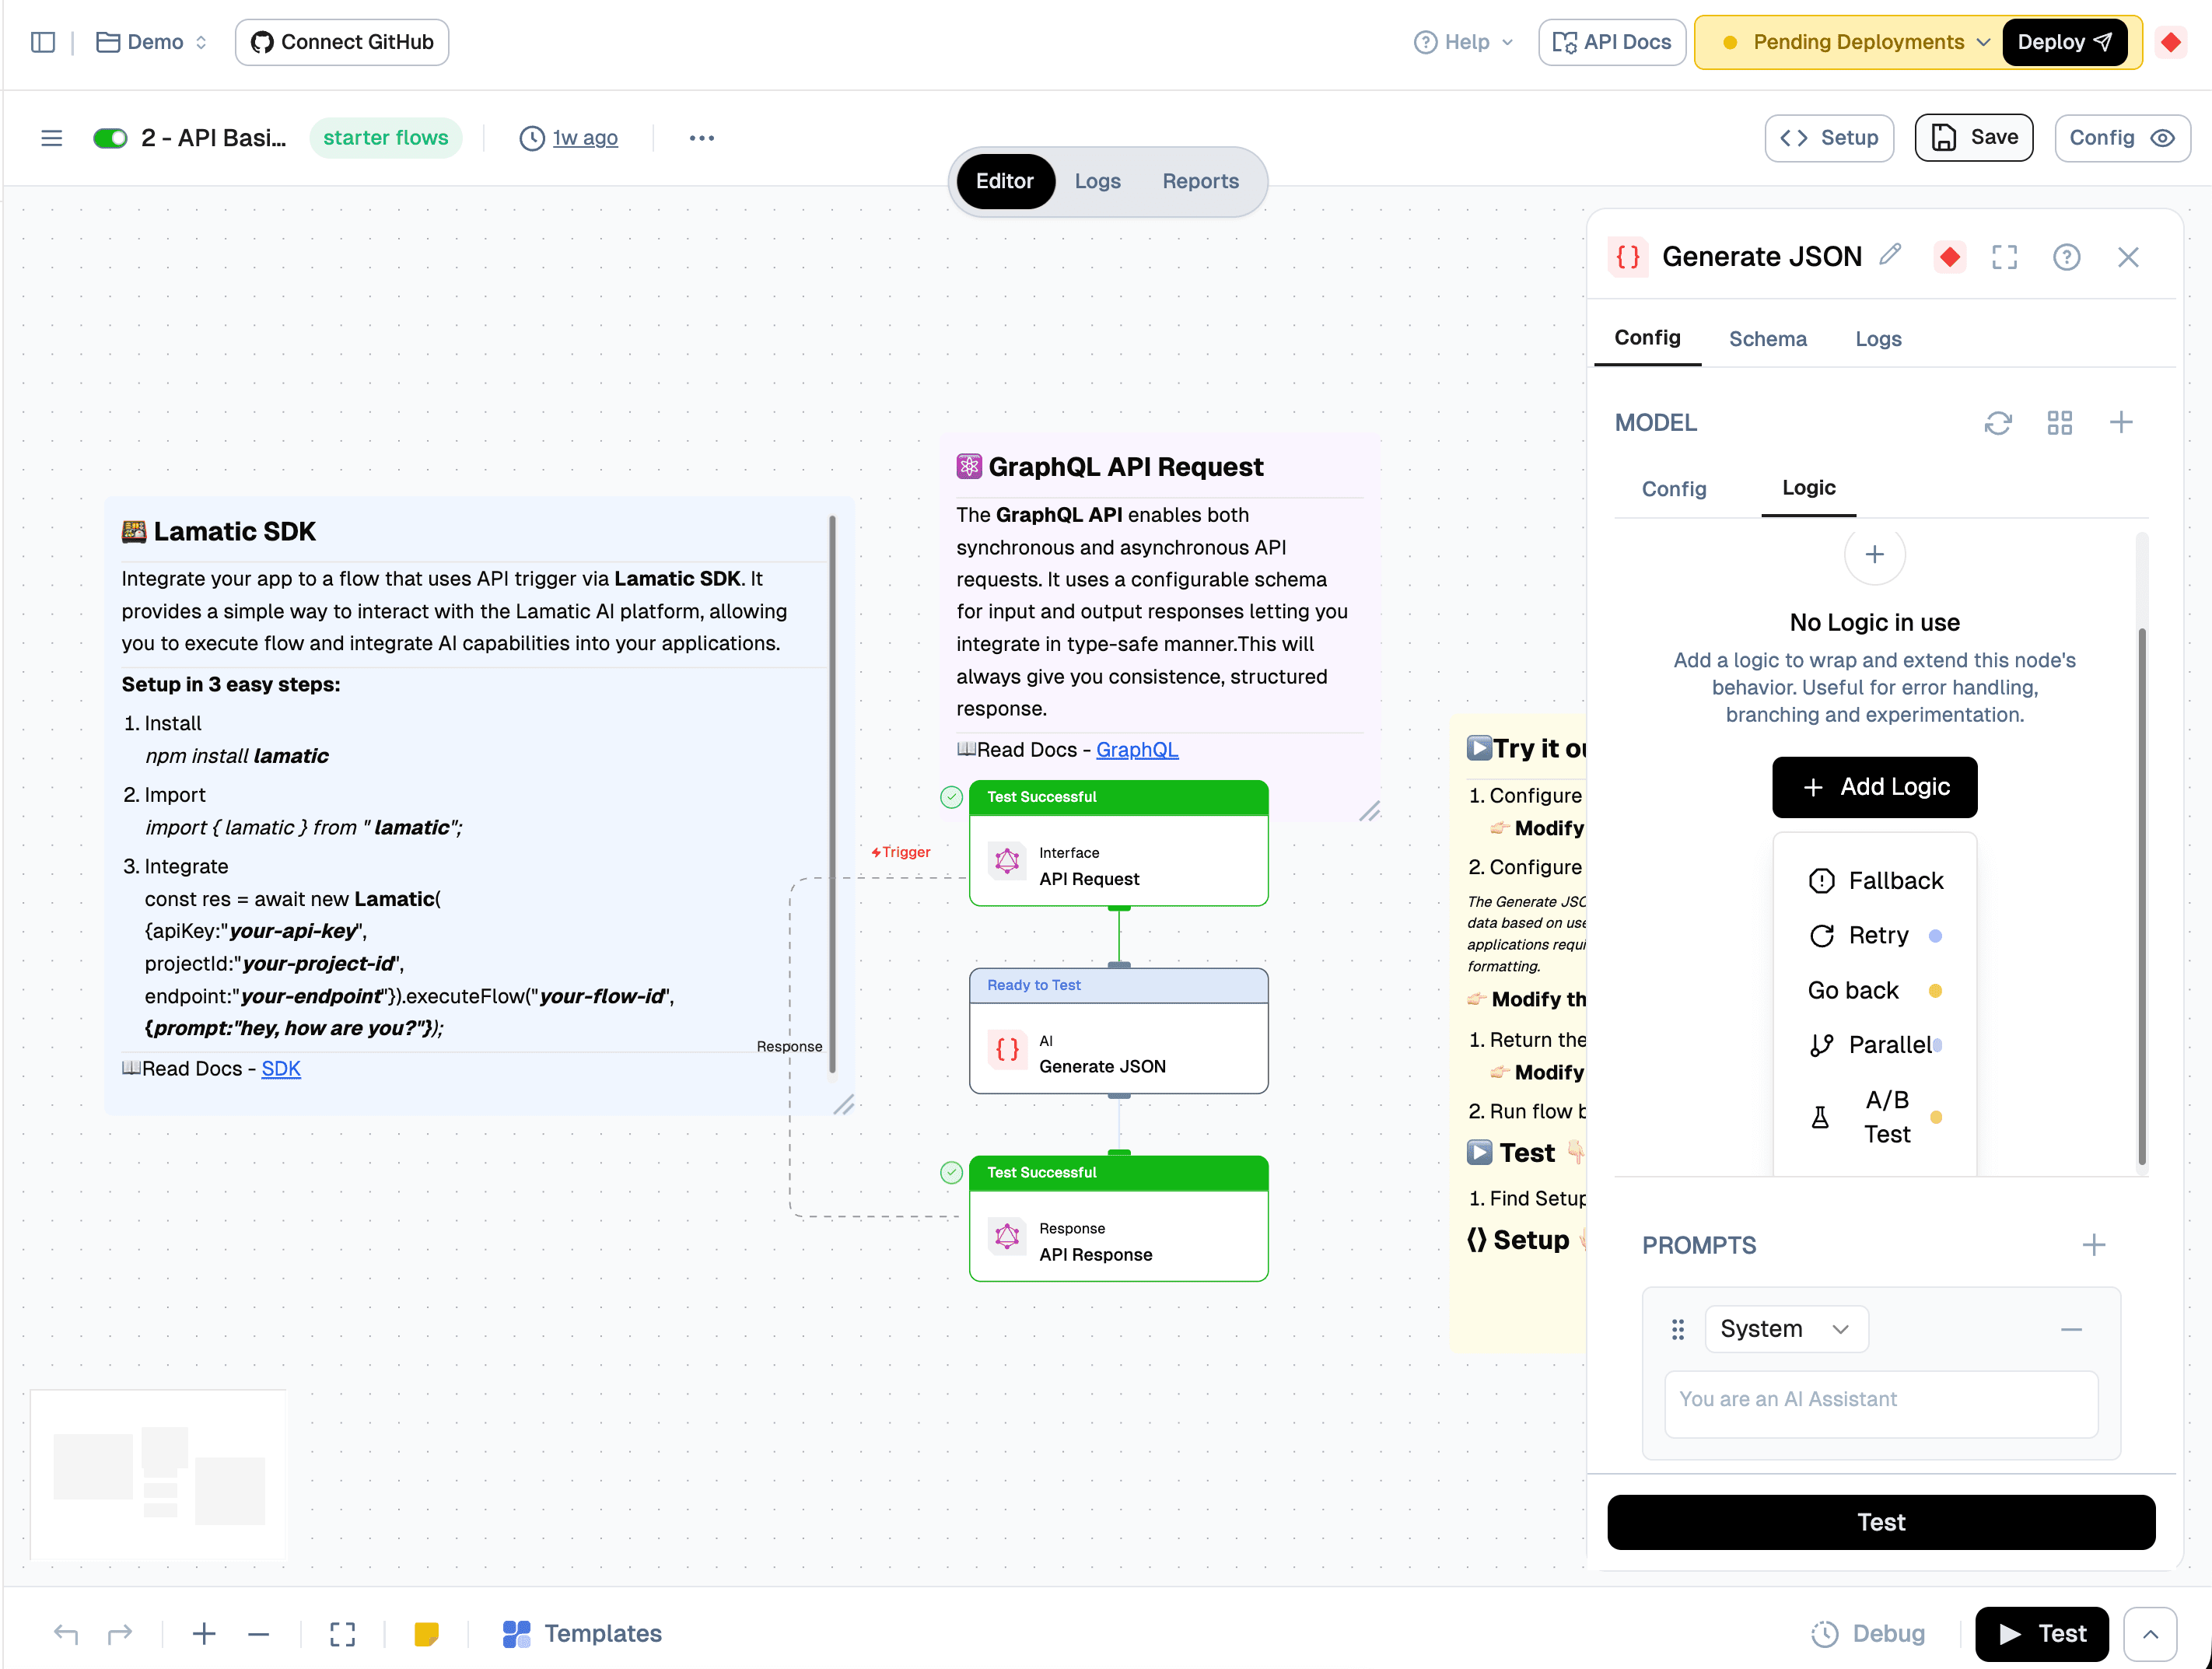
Task: Toggle the flow active switch off
Action: point(110,138)
